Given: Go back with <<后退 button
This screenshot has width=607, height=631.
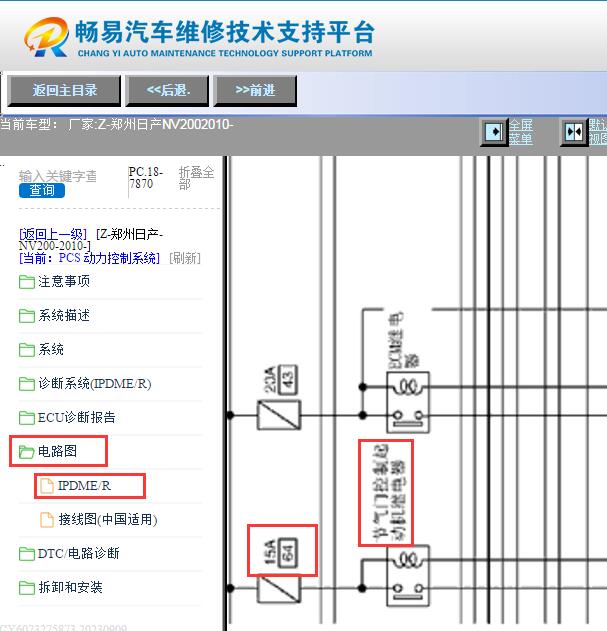Looking at the screenshot, I should 167,91.
